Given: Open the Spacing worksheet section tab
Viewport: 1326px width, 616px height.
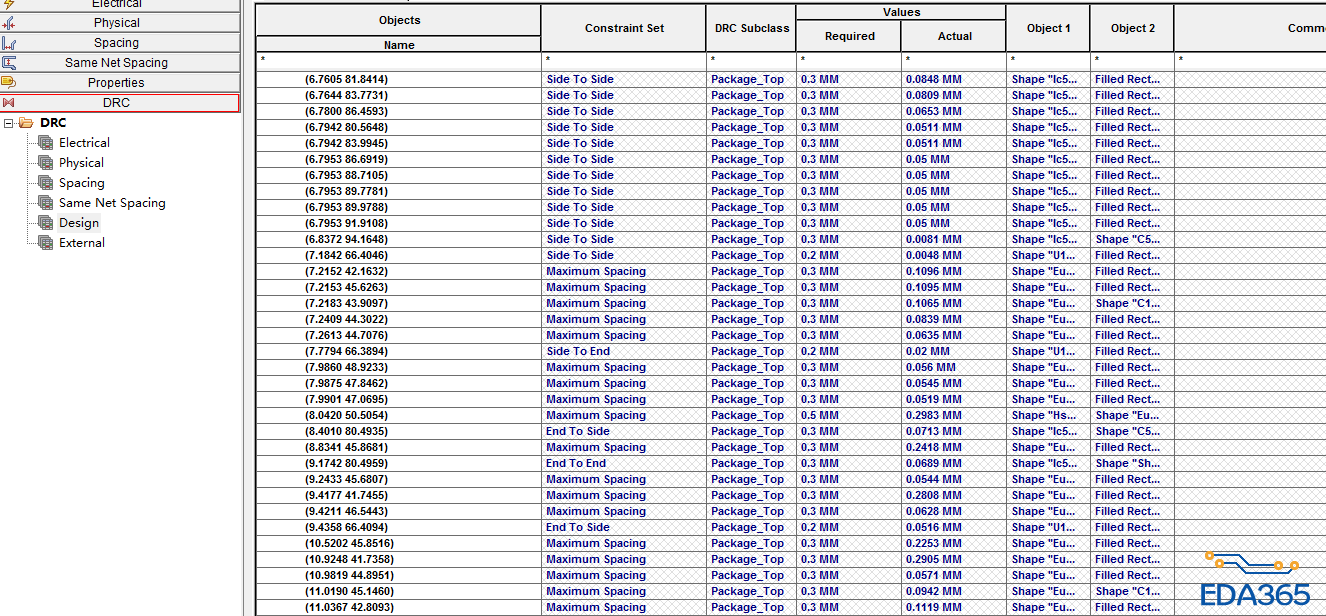Looking at the screenshot, I should [120, 42].
